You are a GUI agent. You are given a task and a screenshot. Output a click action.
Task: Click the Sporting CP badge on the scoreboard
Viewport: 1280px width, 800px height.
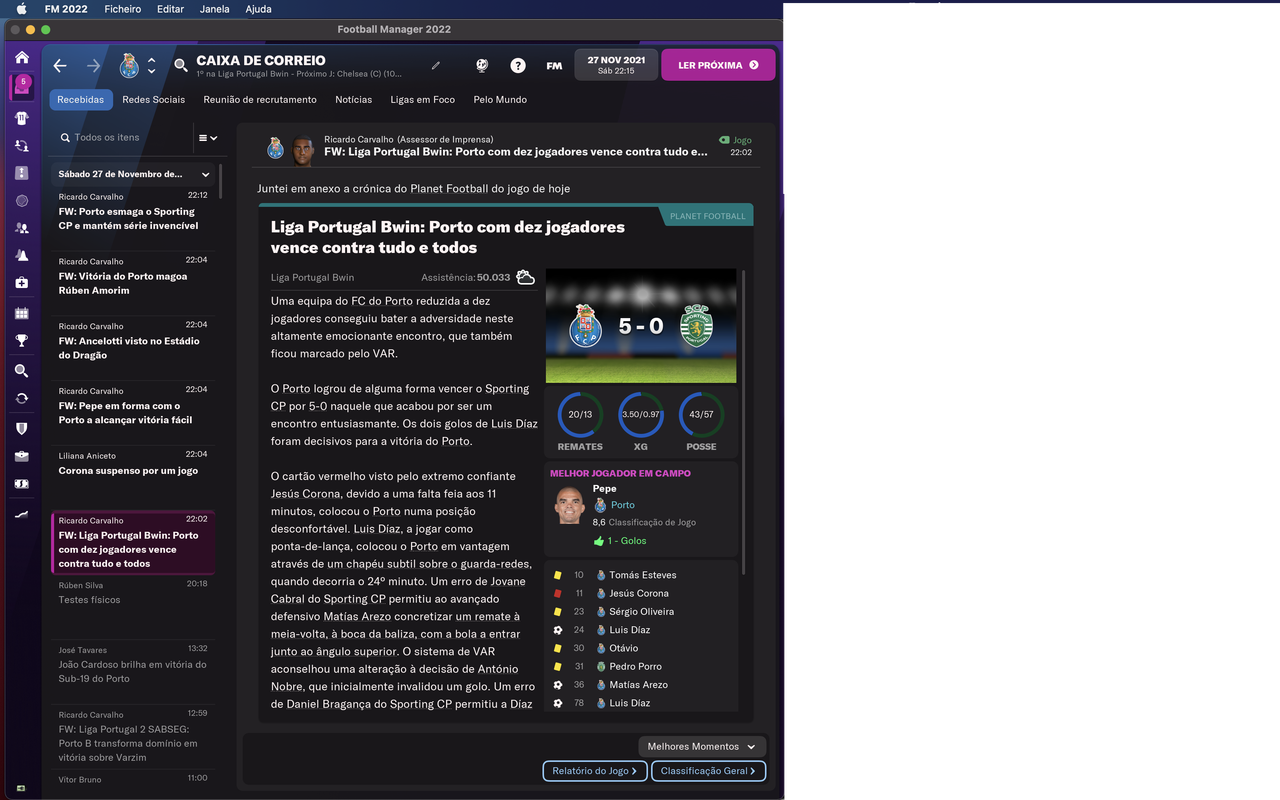pyautogui.click(x=696, y=326)
